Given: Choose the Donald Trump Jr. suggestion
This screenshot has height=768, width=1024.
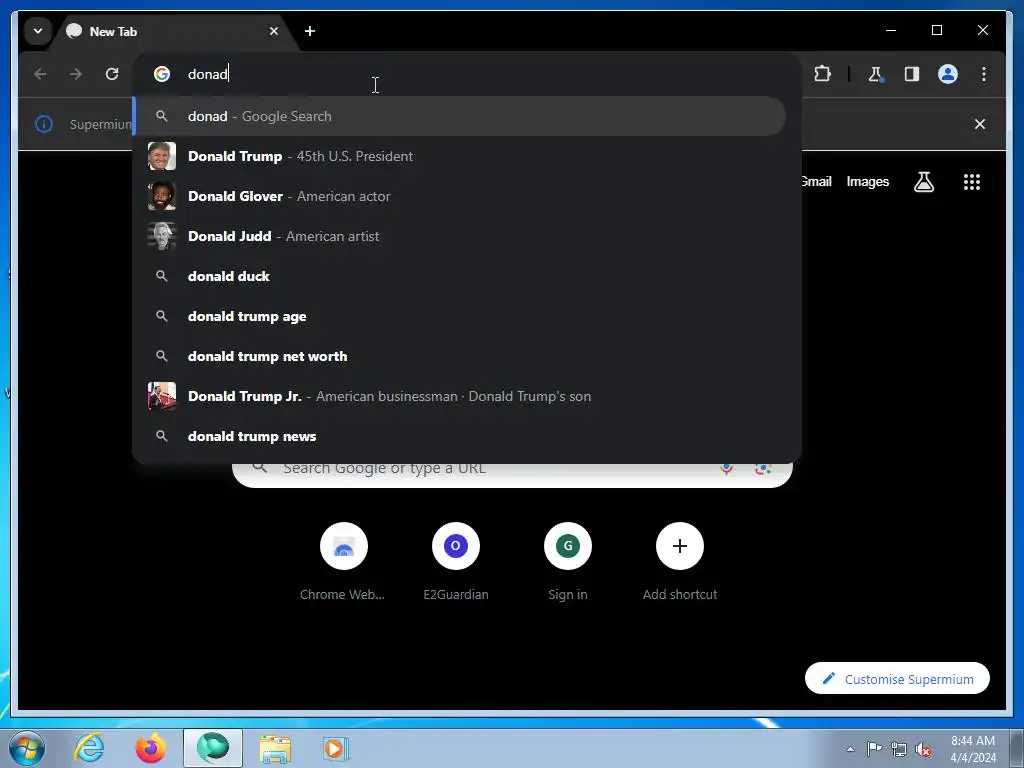Looking at the screenshot, I should click(460, 396).
